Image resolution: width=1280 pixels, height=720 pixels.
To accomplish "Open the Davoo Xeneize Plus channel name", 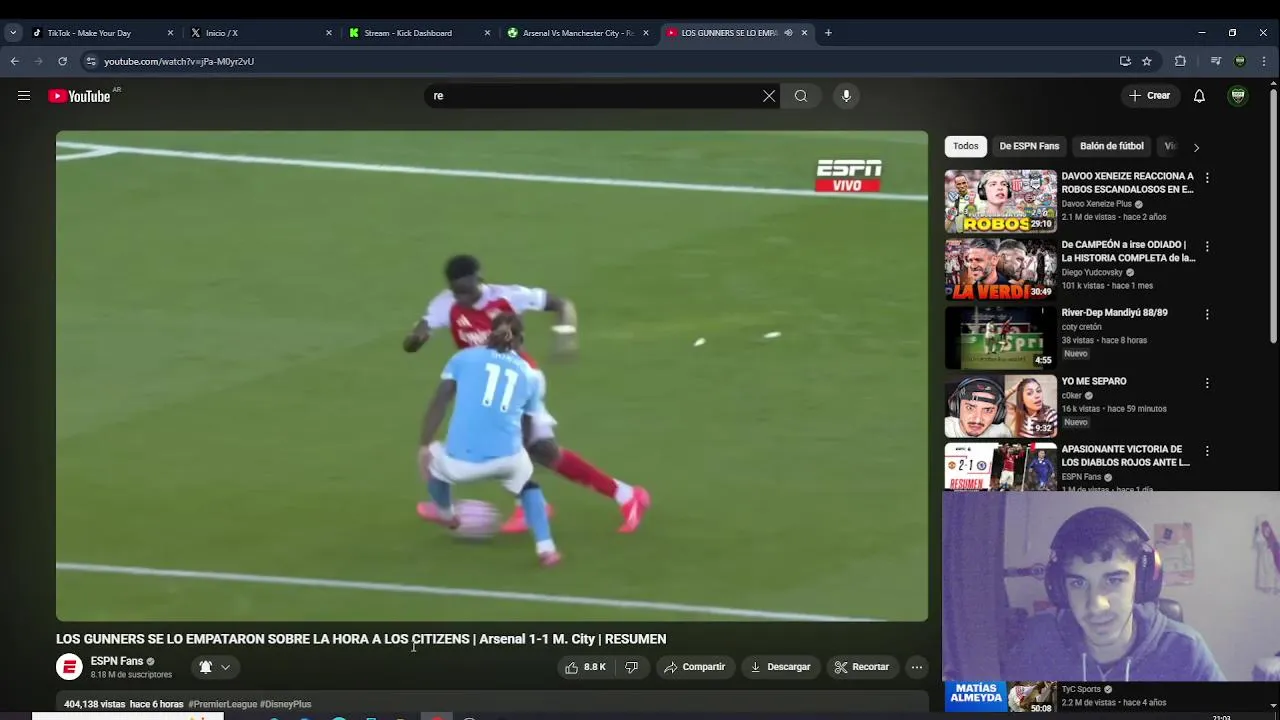I will (1096, 204).
